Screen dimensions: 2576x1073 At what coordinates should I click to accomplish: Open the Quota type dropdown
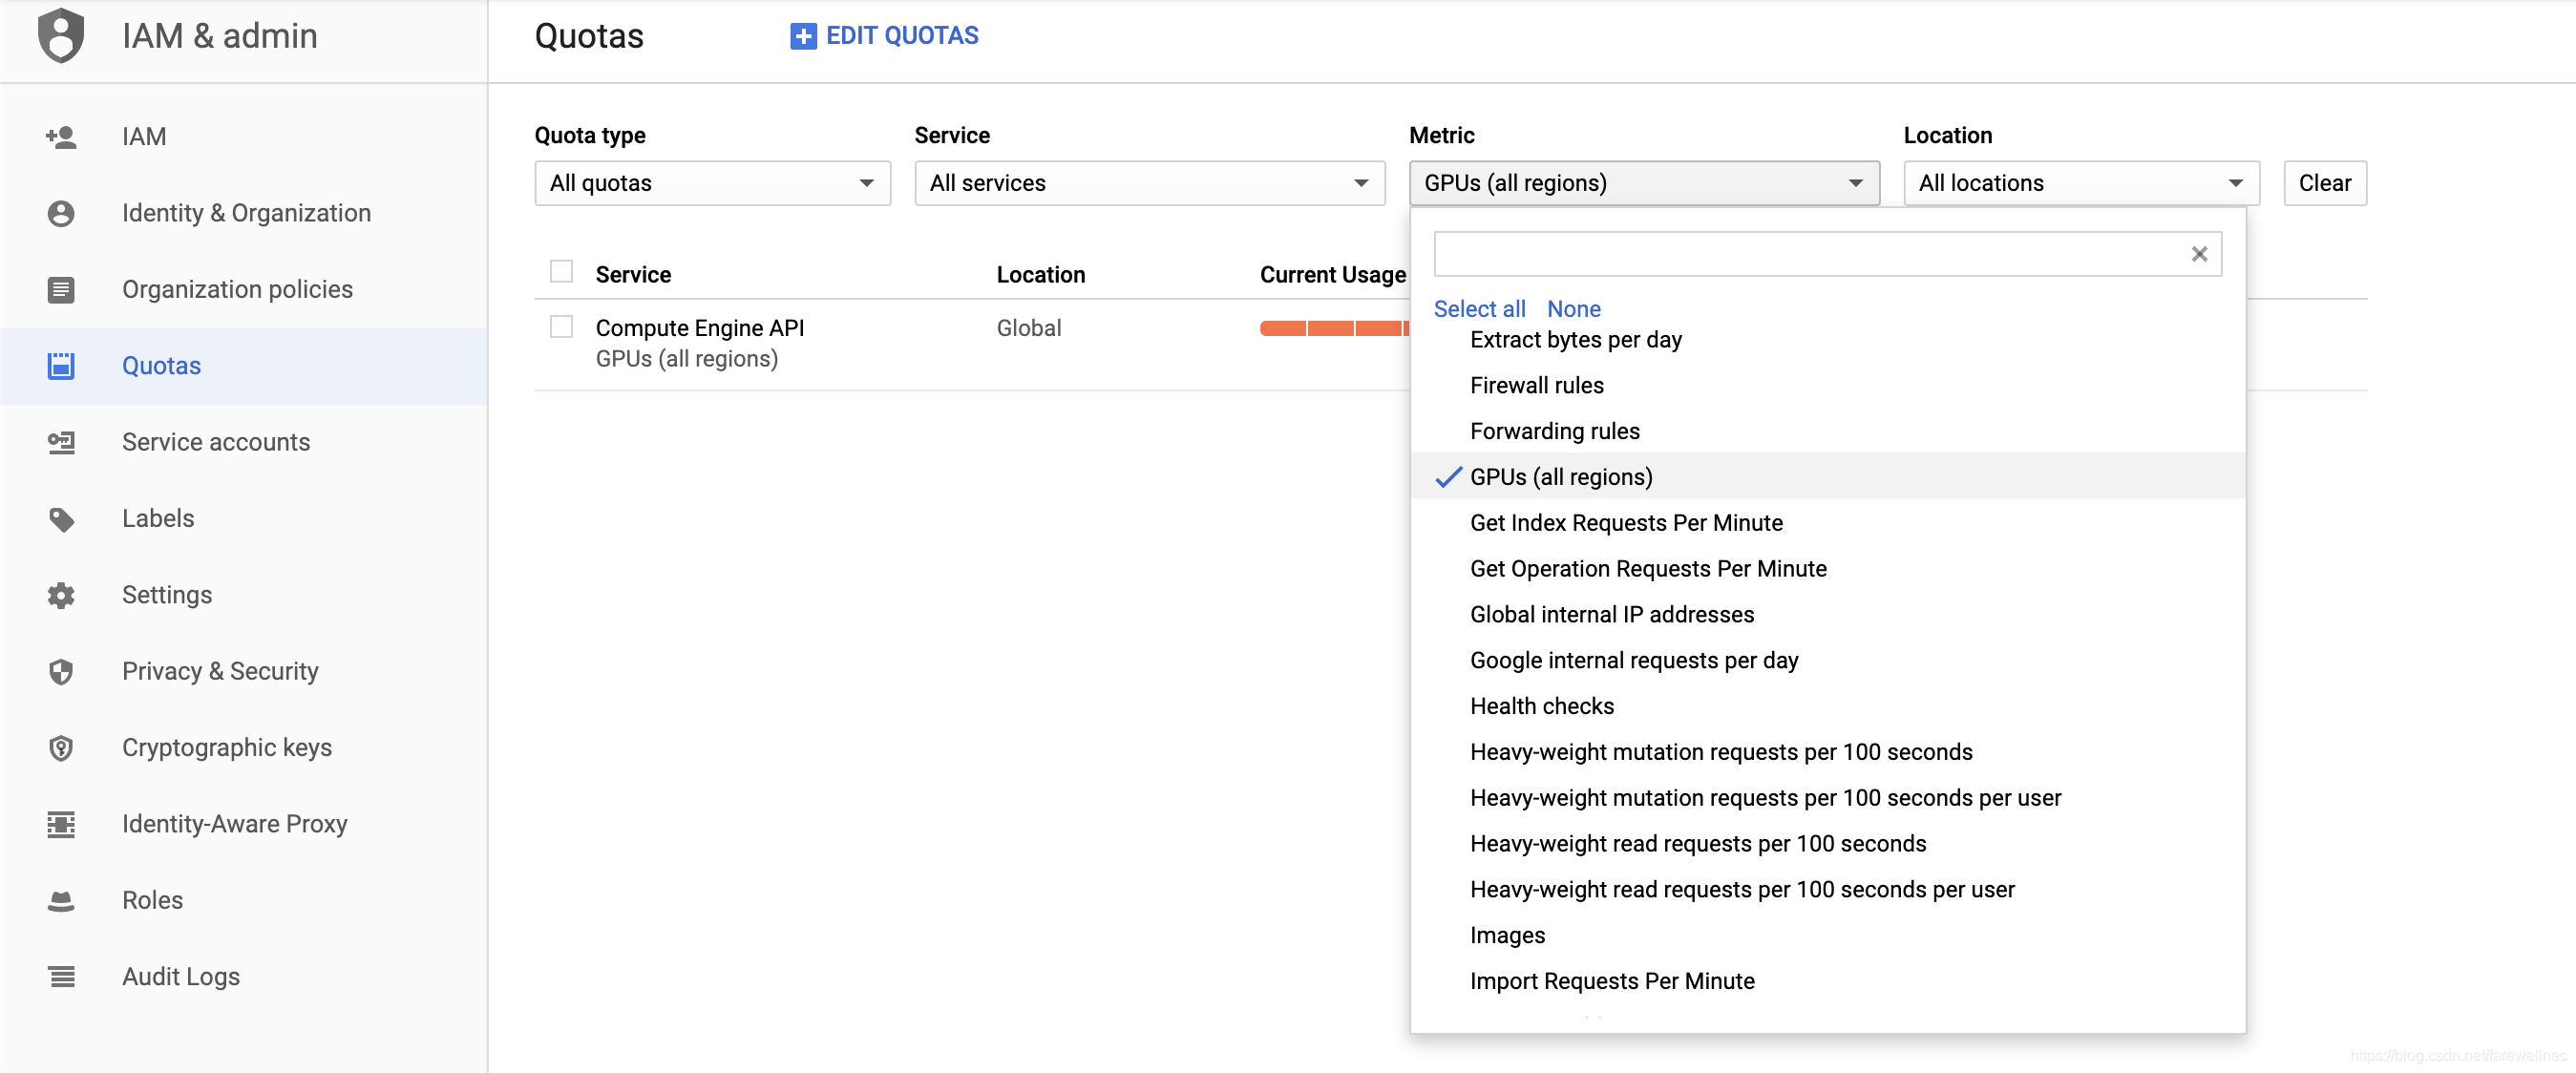[712, 183]
